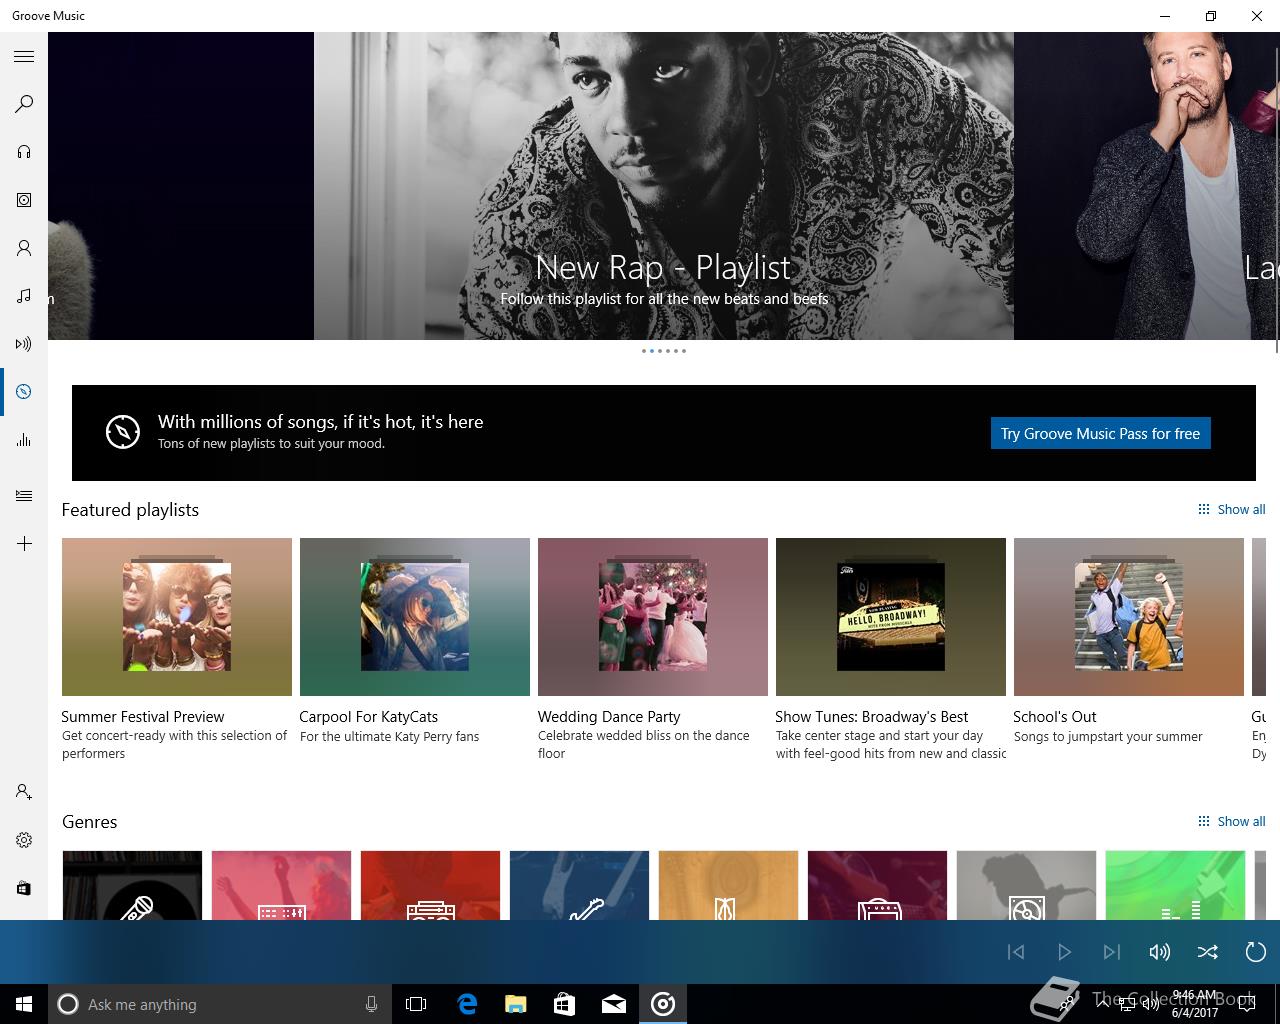1280x1024 pixels.
Task: Open the Charts bar-graph sidebar icon
Action: click(24, 440)
